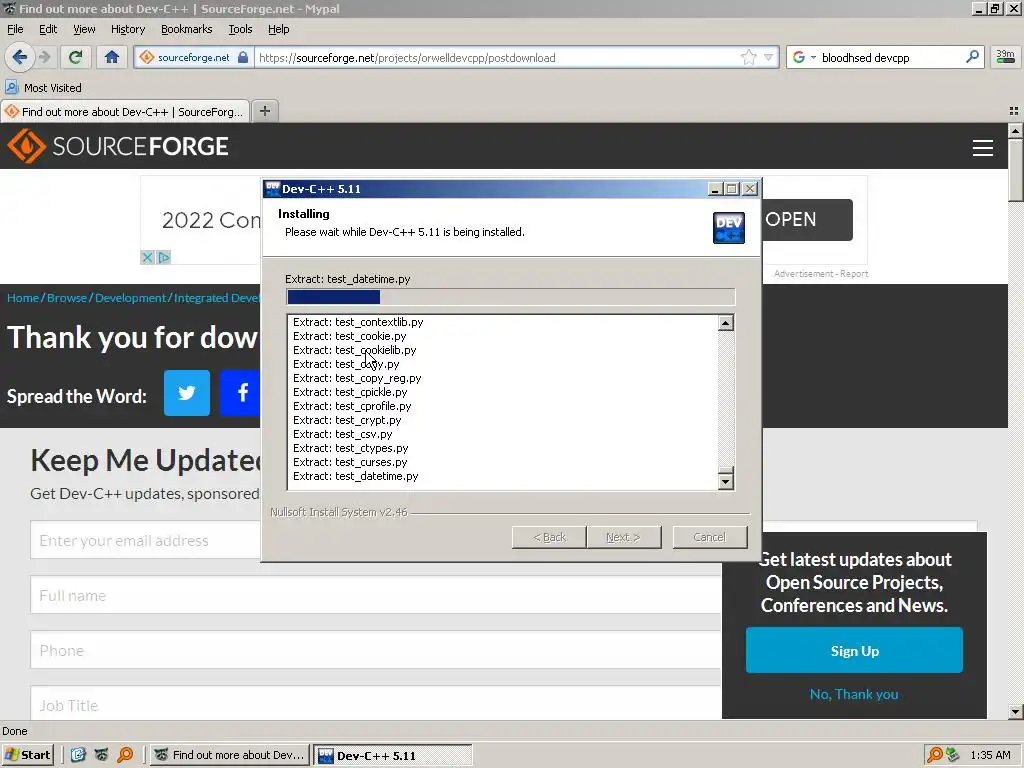Select log line test_cprofile.py
The width and height of the screenshot is (1024, 768).
click(352, 406)
